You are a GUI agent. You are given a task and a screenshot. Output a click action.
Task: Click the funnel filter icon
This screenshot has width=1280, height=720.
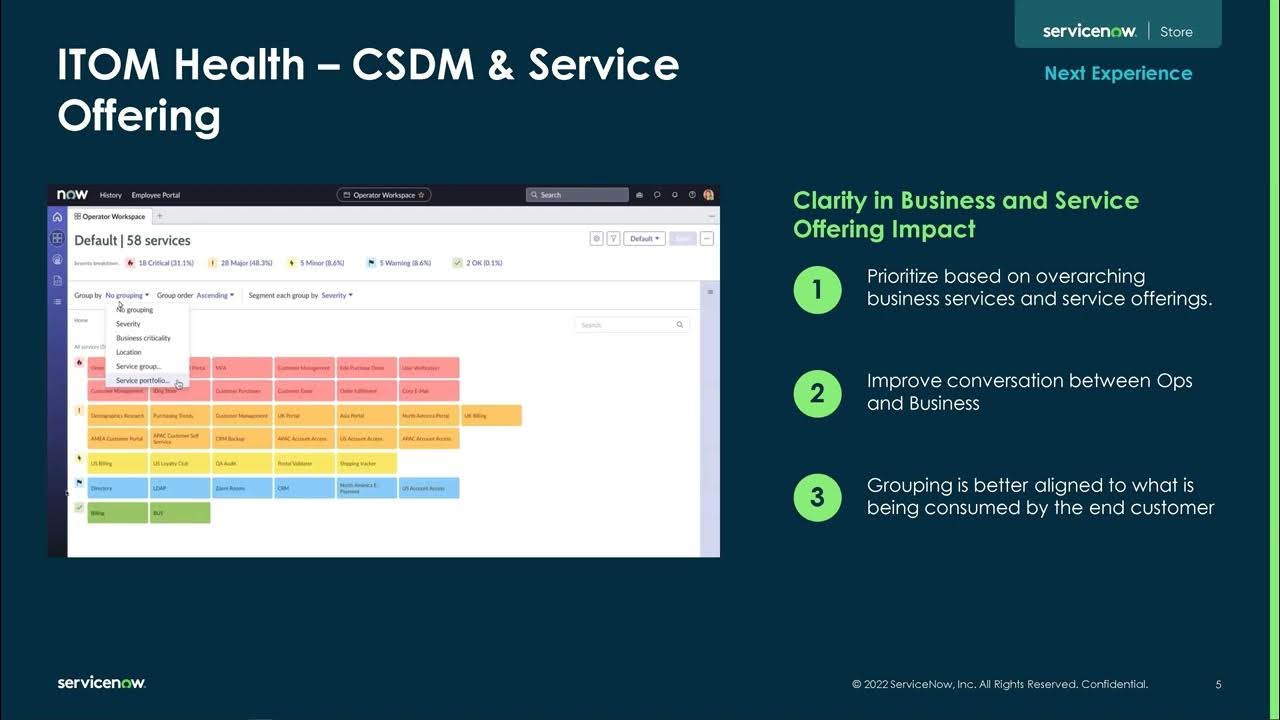coord(613,238)
